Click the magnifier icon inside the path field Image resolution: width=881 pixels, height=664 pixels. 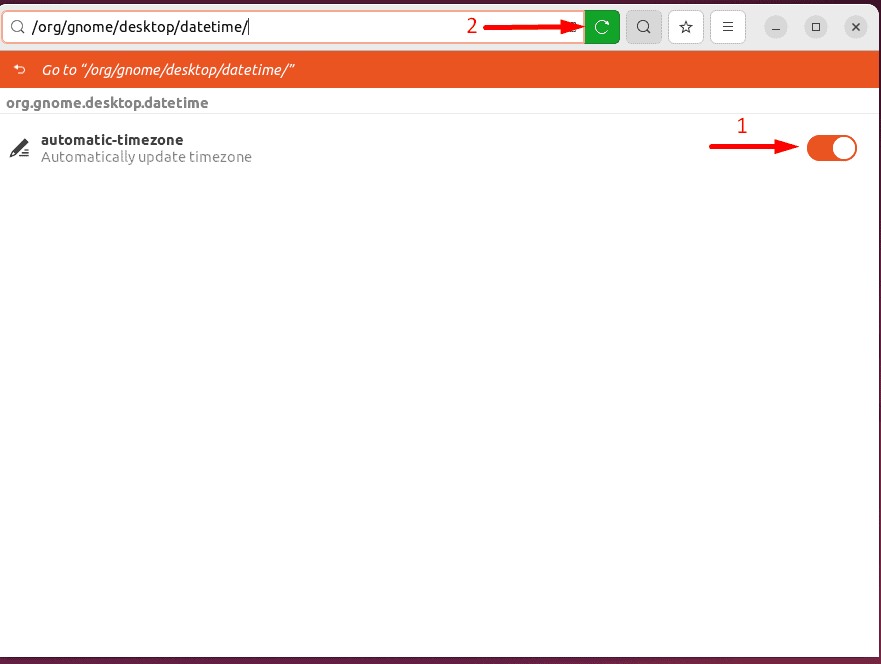18,27
